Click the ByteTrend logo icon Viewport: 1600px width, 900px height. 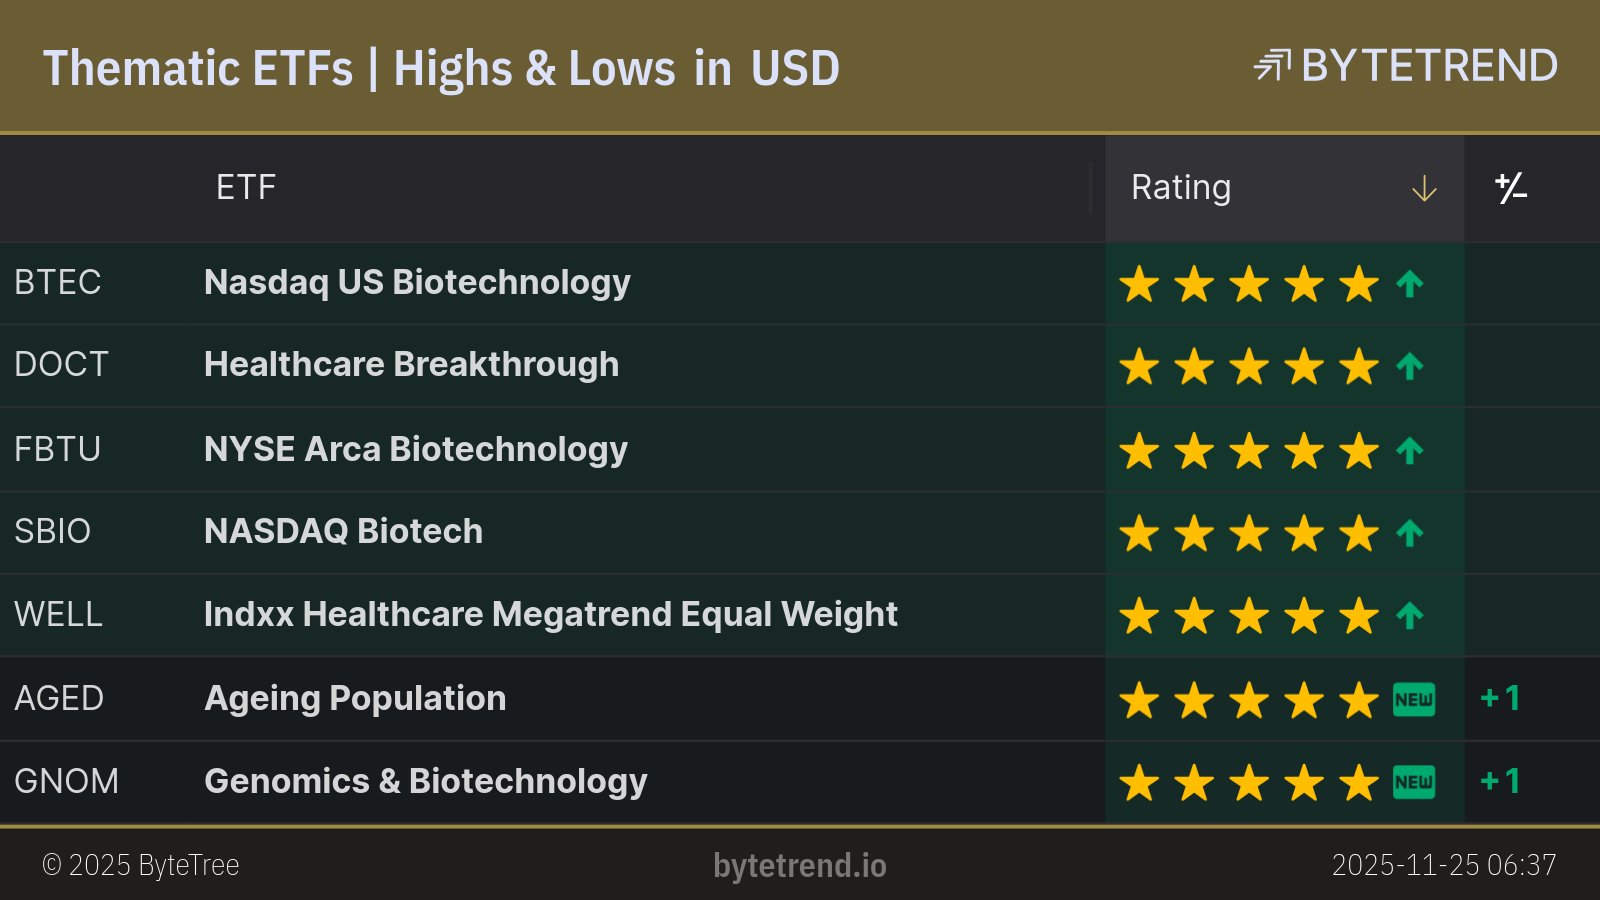point(1272,66)
